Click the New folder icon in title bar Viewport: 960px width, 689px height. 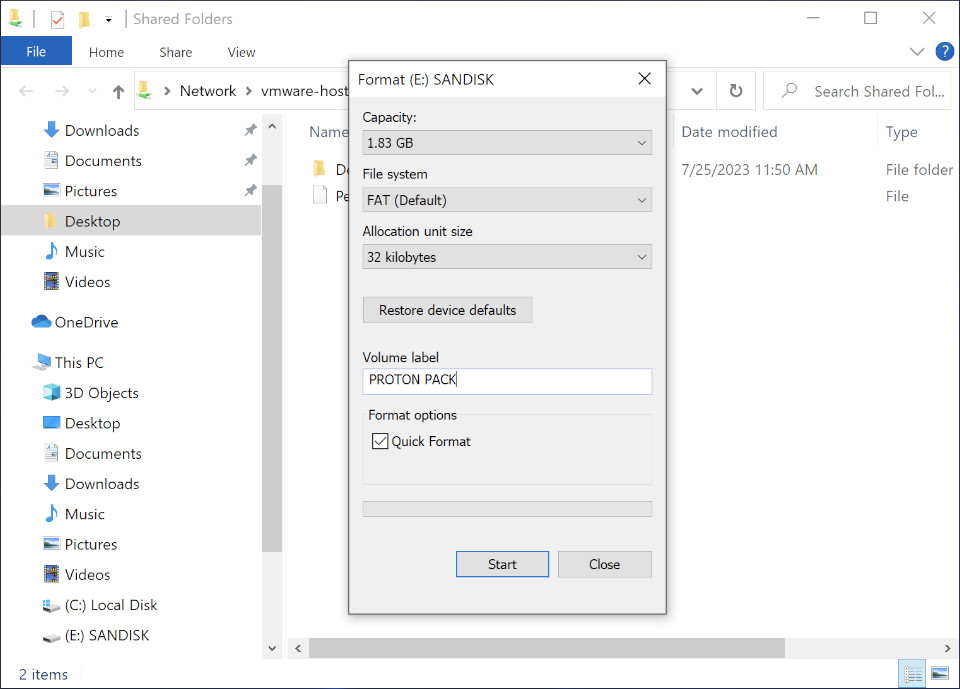84,20
